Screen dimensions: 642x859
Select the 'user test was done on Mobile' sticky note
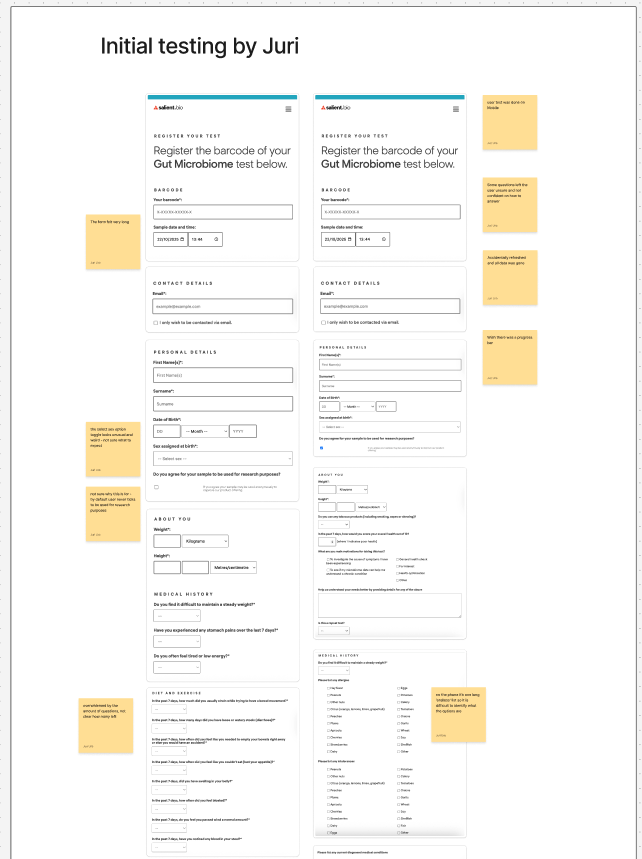[510, 122]
